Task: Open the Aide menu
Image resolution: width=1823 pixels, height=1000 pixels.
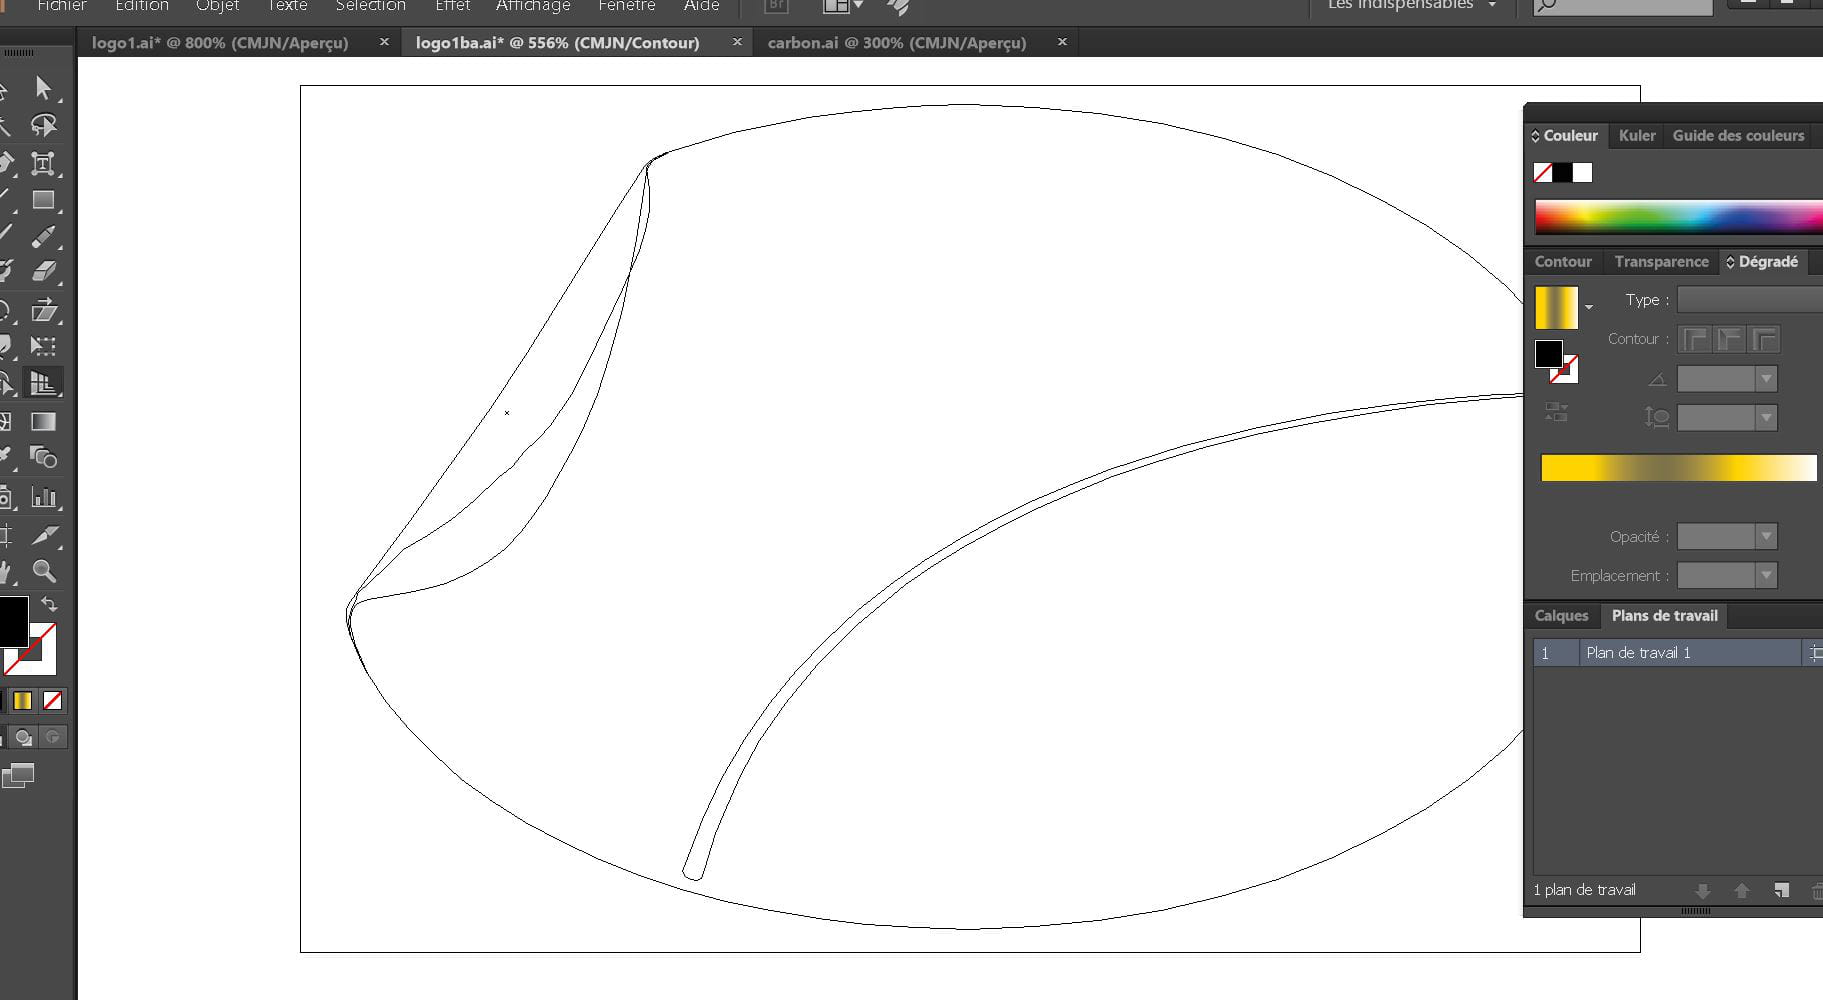Action: [701, 6]
